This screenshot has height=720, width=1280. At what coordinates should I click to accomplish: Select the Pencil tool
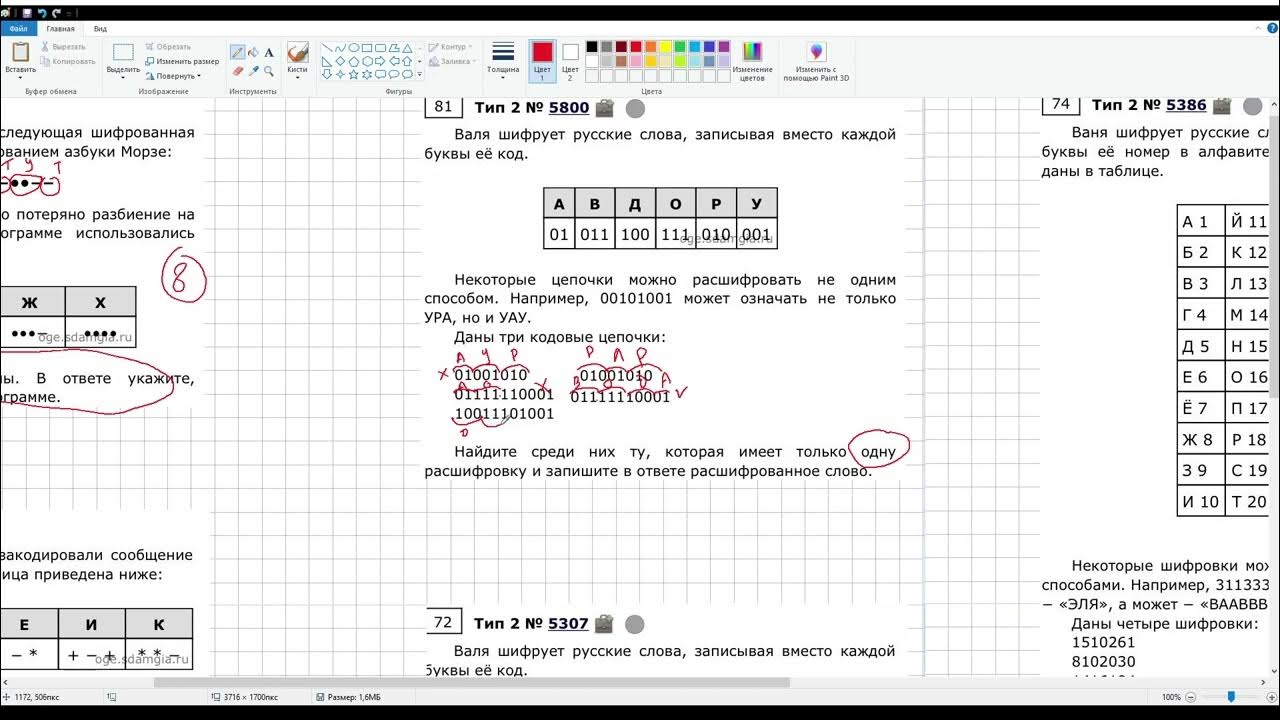point(238,52)
